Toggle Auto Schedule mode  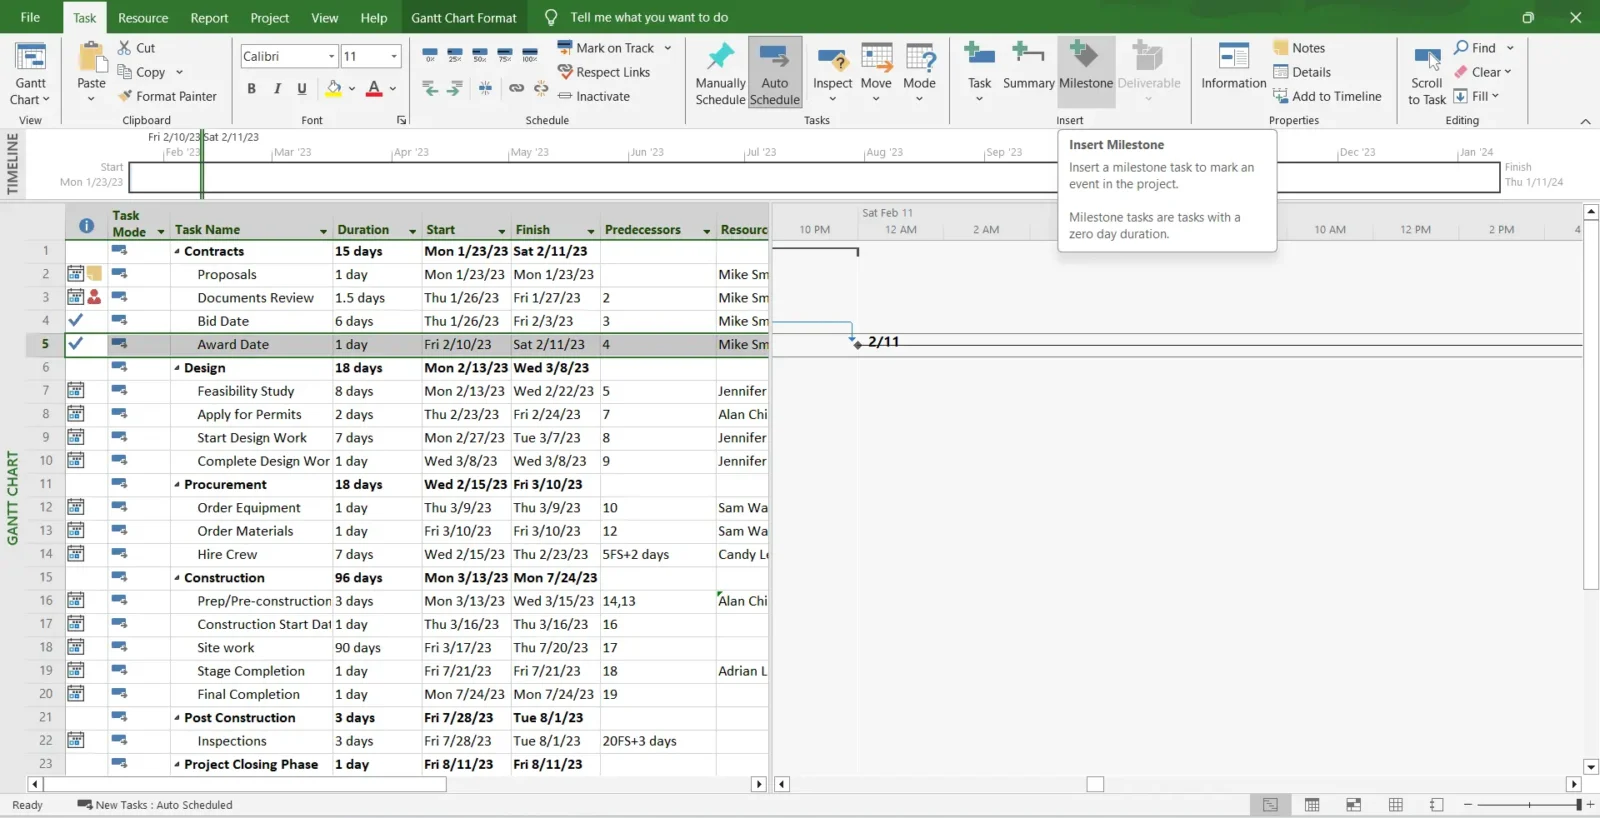775,60
